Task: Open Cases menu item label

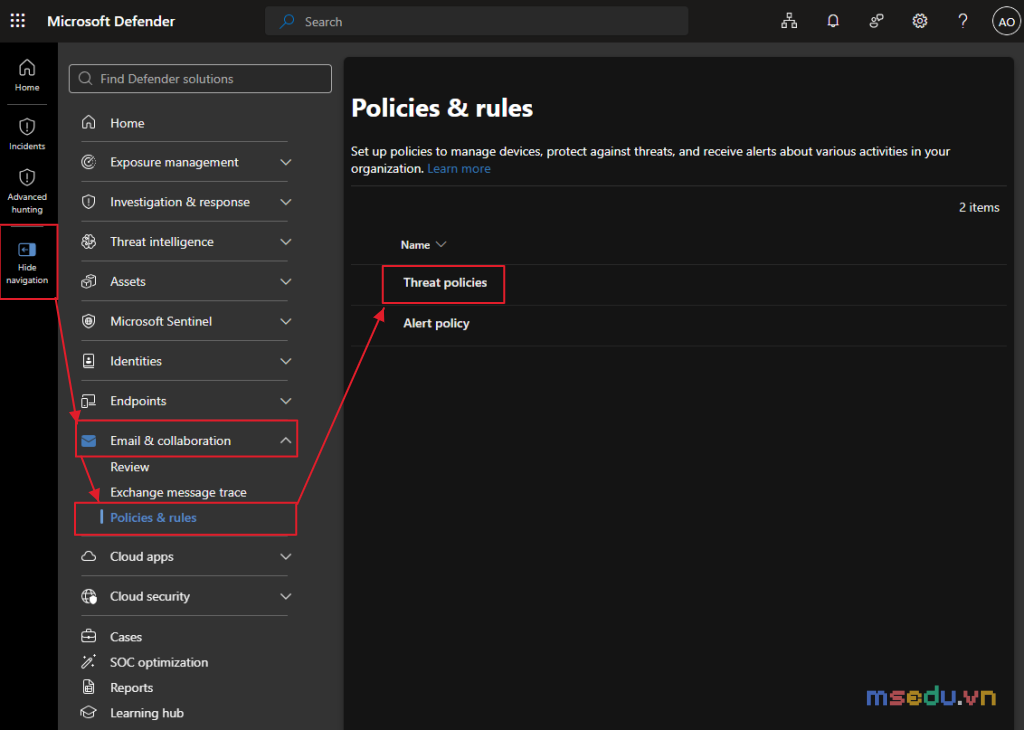Action: pyautogui.click(x=126, y=637)
